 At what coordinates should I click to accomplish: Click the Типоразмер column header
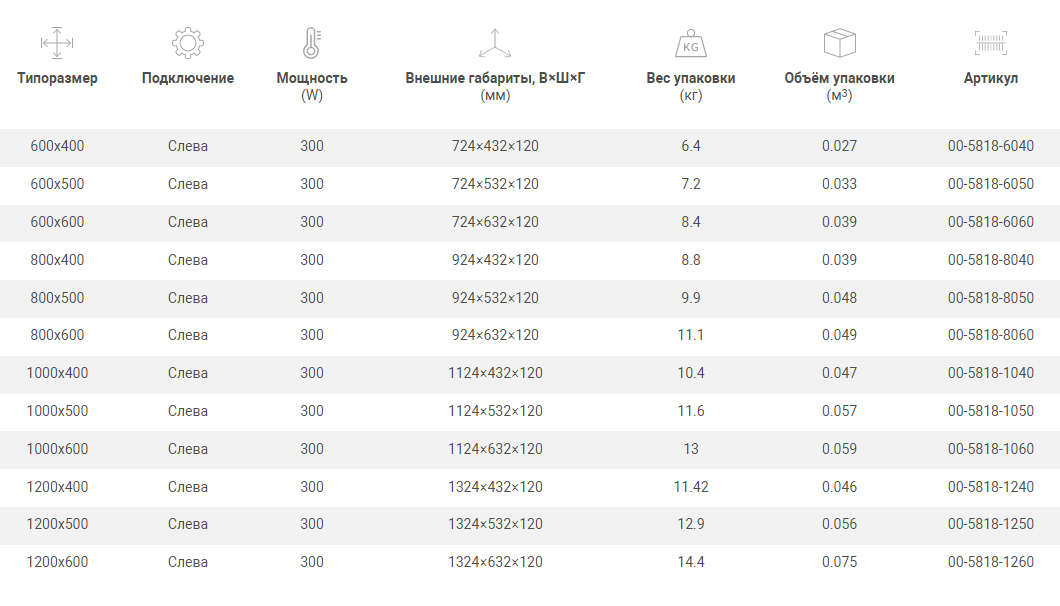coord(57,78)
